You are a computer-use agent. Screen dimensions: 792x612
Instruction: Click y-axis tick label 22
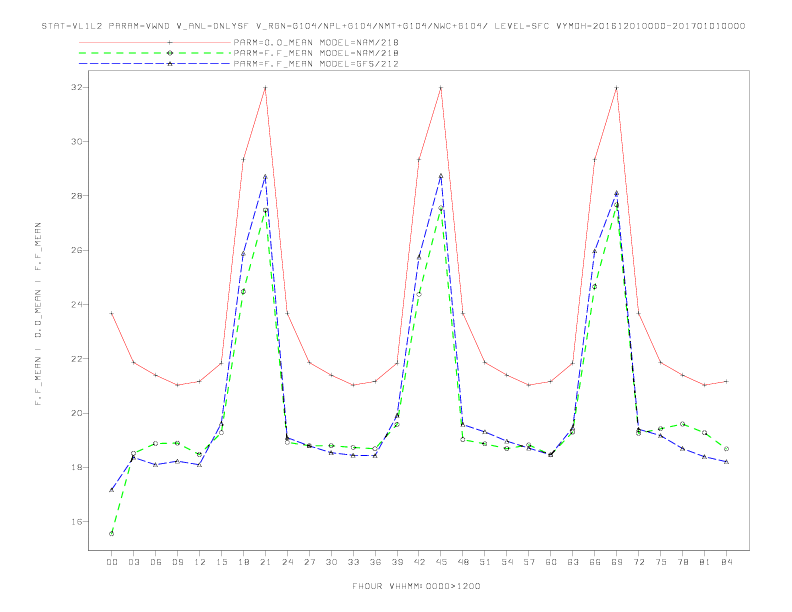click(76, 359)
